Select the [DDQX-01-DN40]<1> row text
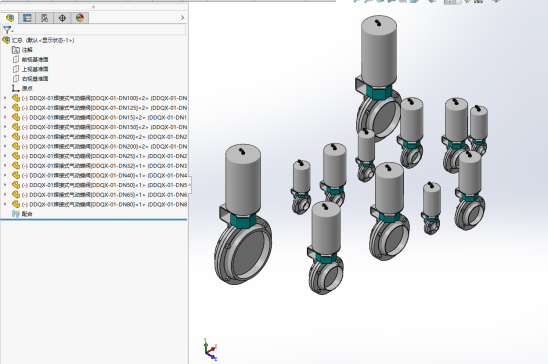Screen dimensions: 548x364 click(x=104, y=175)
